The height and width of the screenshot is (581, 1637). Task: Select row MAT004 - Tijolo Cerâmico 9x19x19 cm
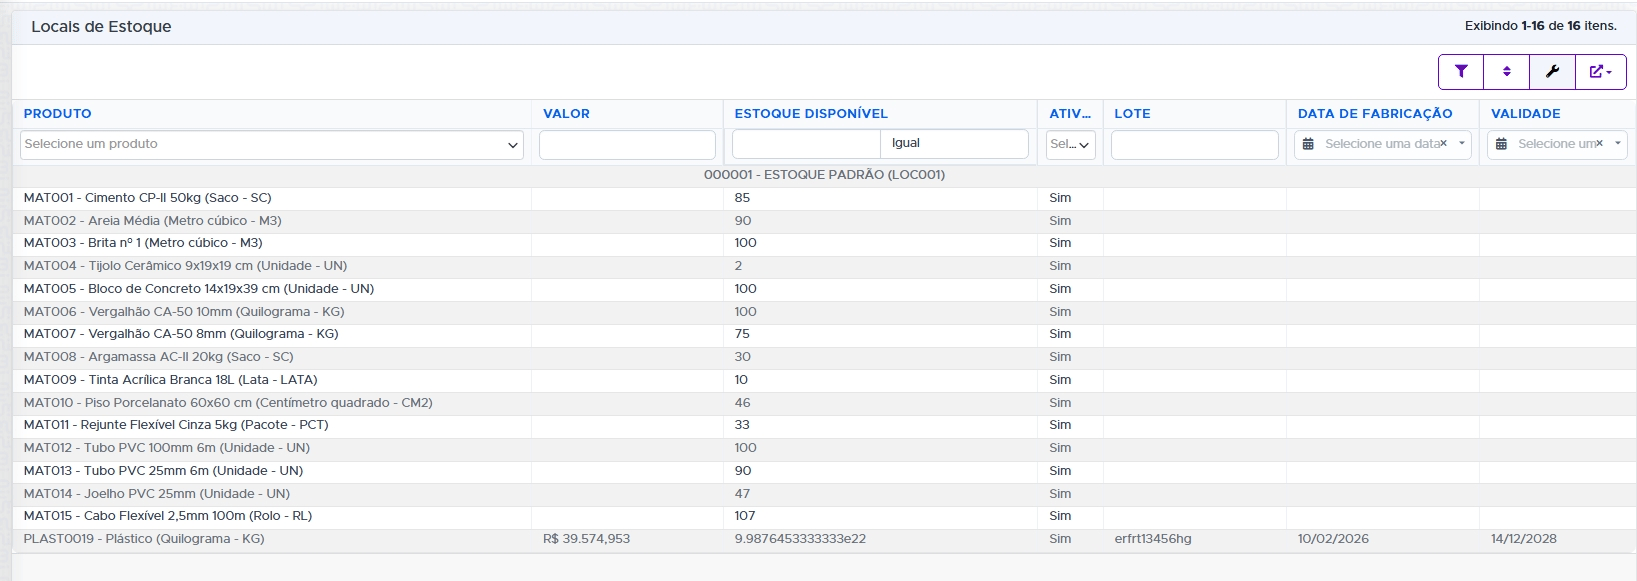tap(824, 266)
